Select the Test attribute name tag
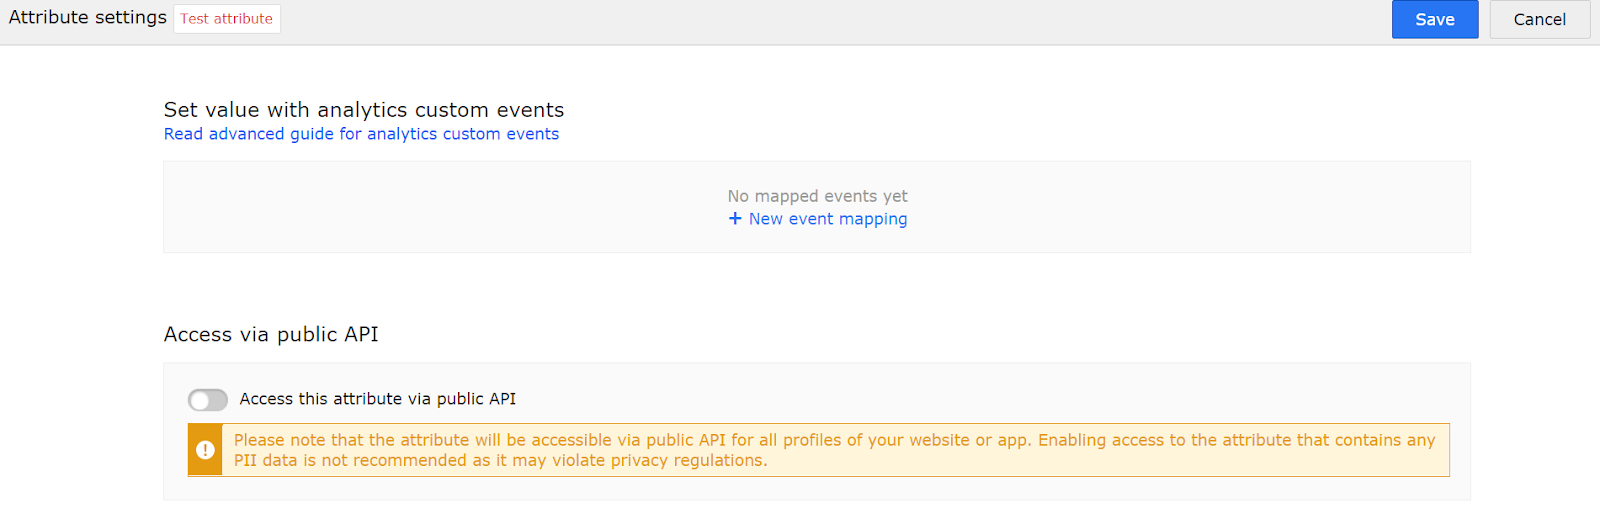 point(226,18)
